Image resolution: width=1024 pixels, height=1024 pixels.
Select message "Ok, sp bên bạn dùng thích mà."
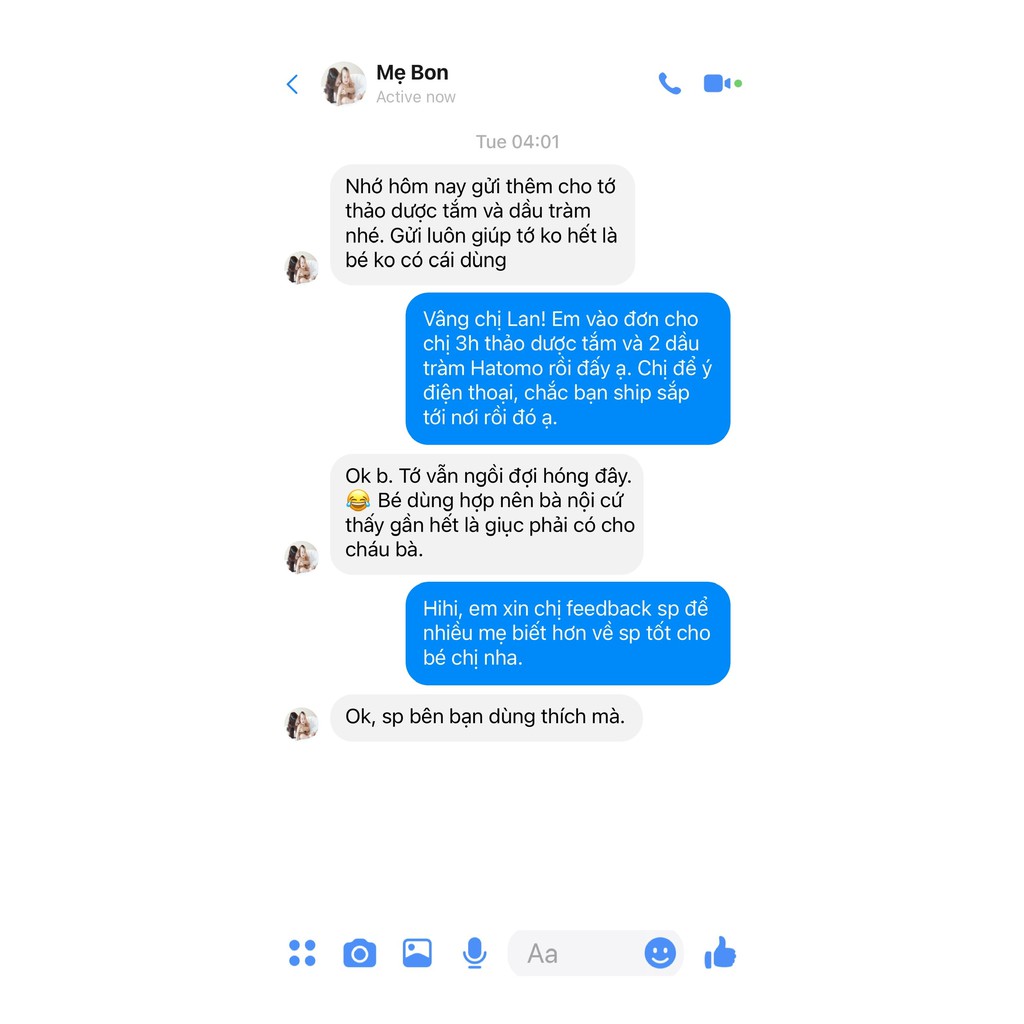tap(486, 718)
